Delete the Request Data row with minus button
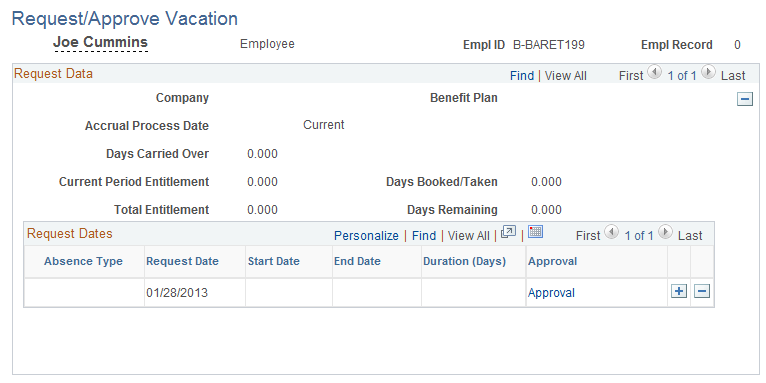 pos(745,99)
